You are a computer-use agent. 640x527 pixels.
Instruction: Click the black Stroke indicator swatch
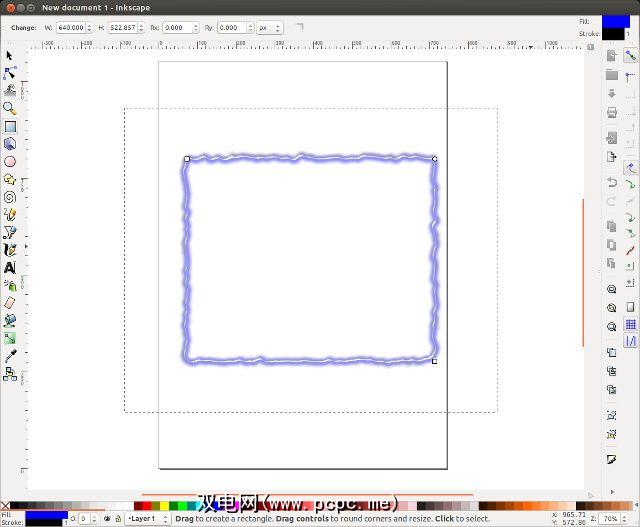[x=45, y=522]
